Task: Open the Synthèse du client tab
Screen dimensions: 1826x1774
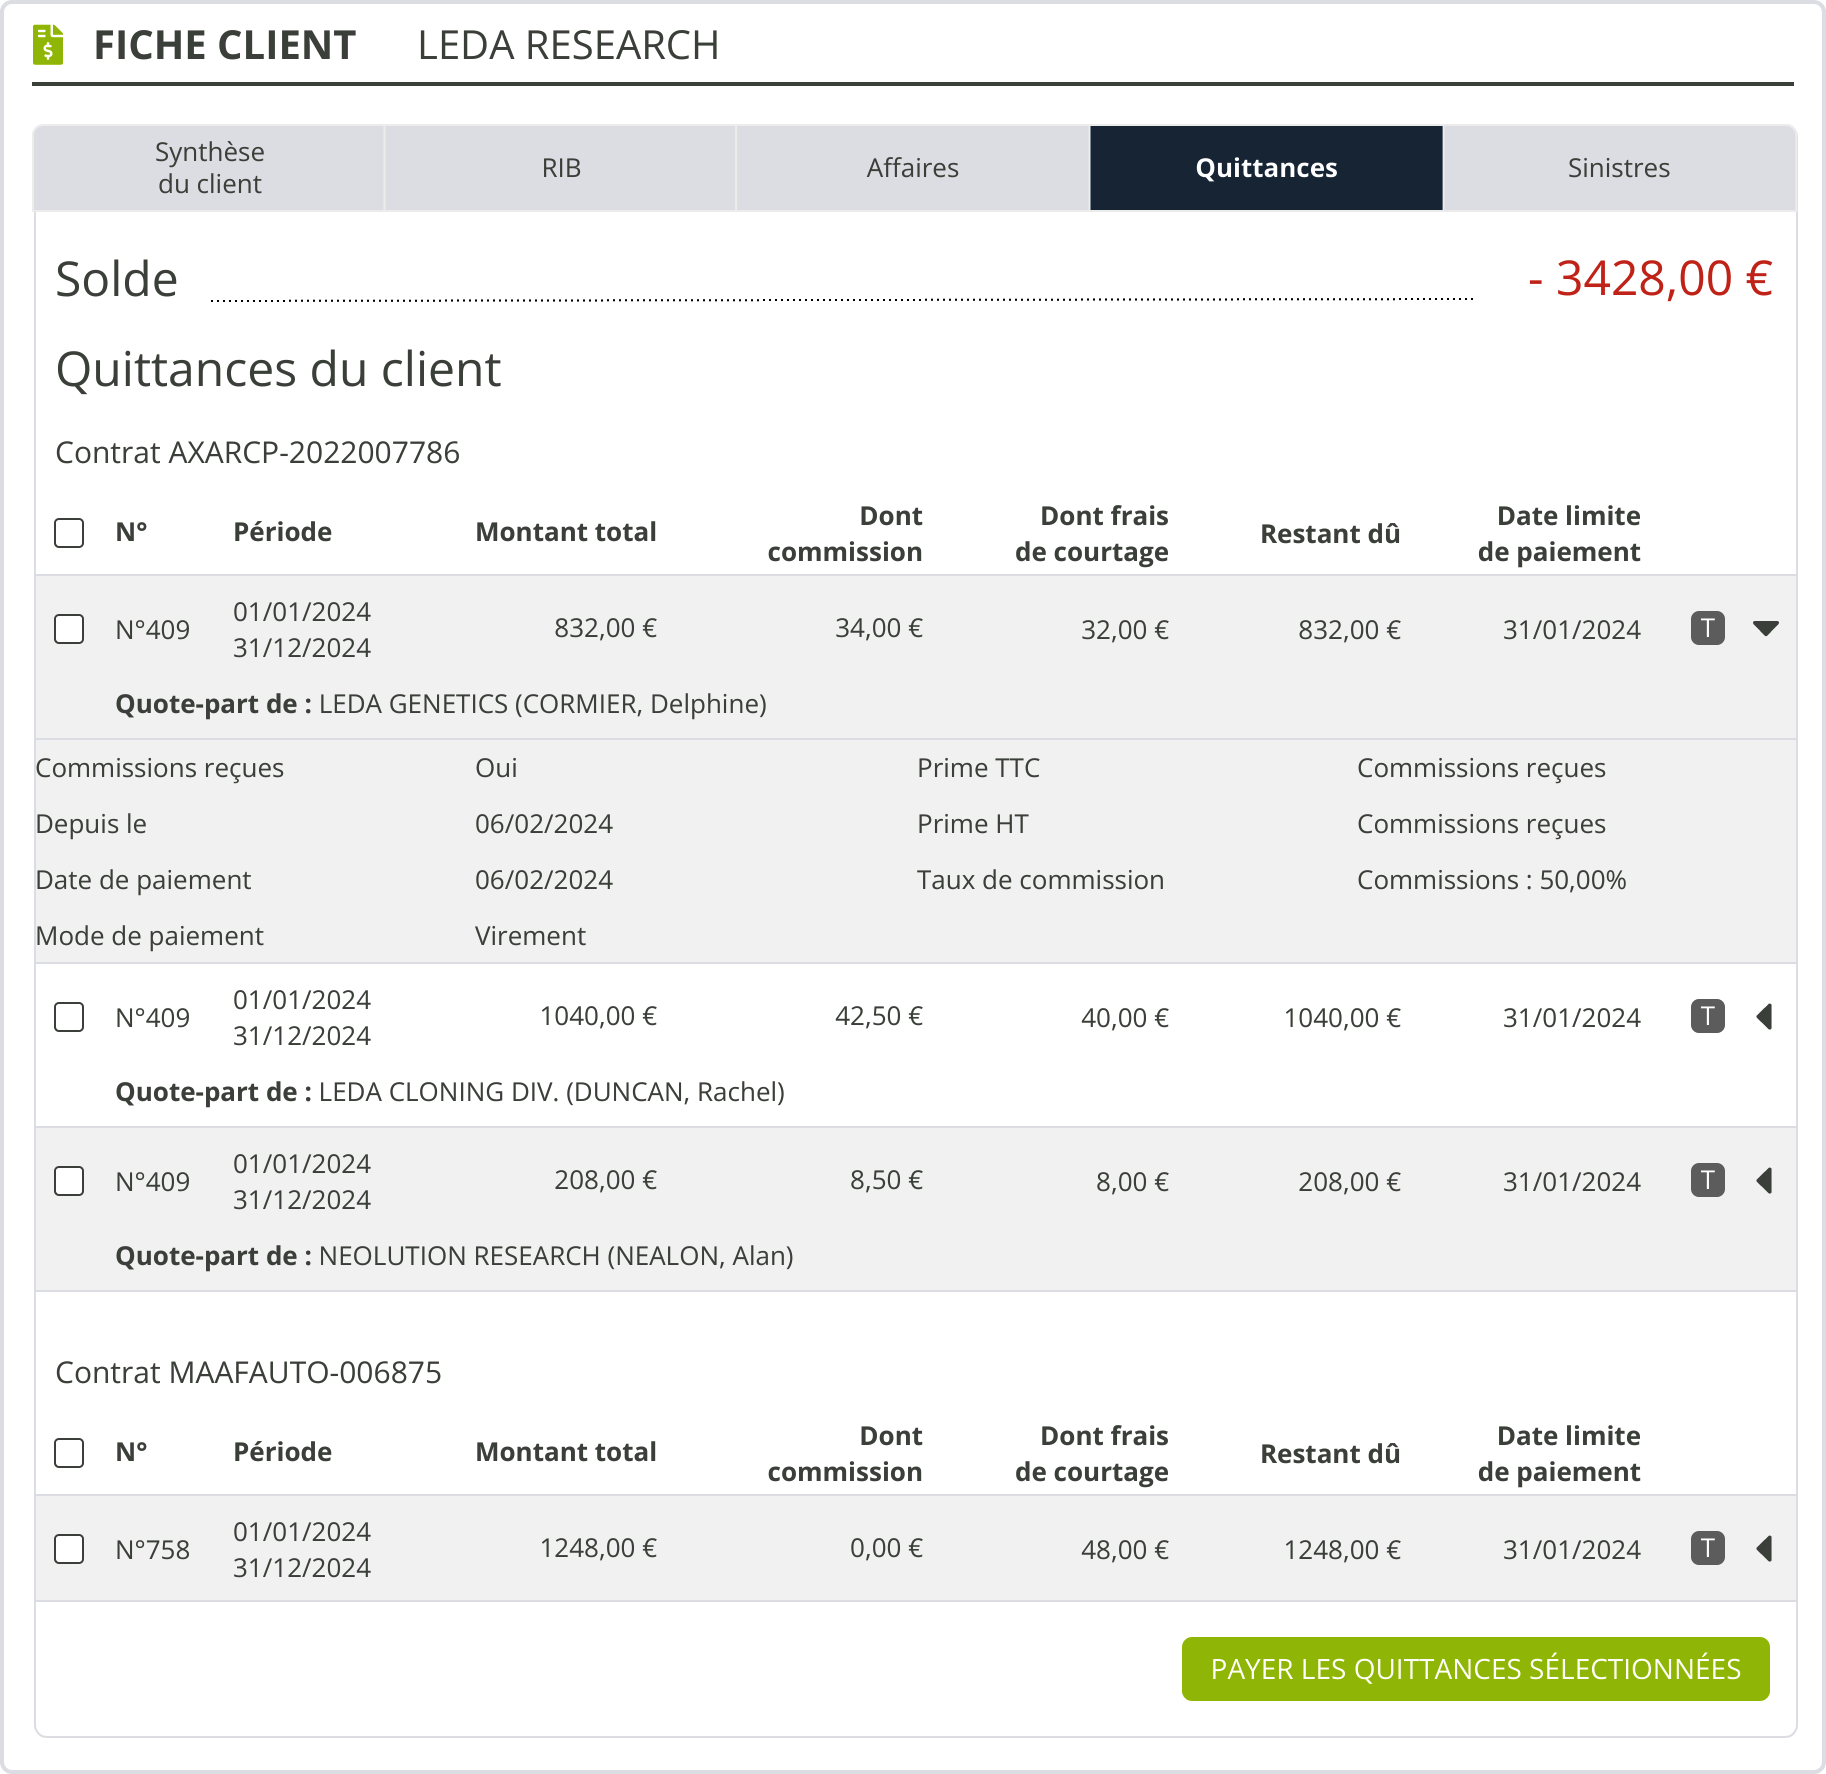Action: 209,168
